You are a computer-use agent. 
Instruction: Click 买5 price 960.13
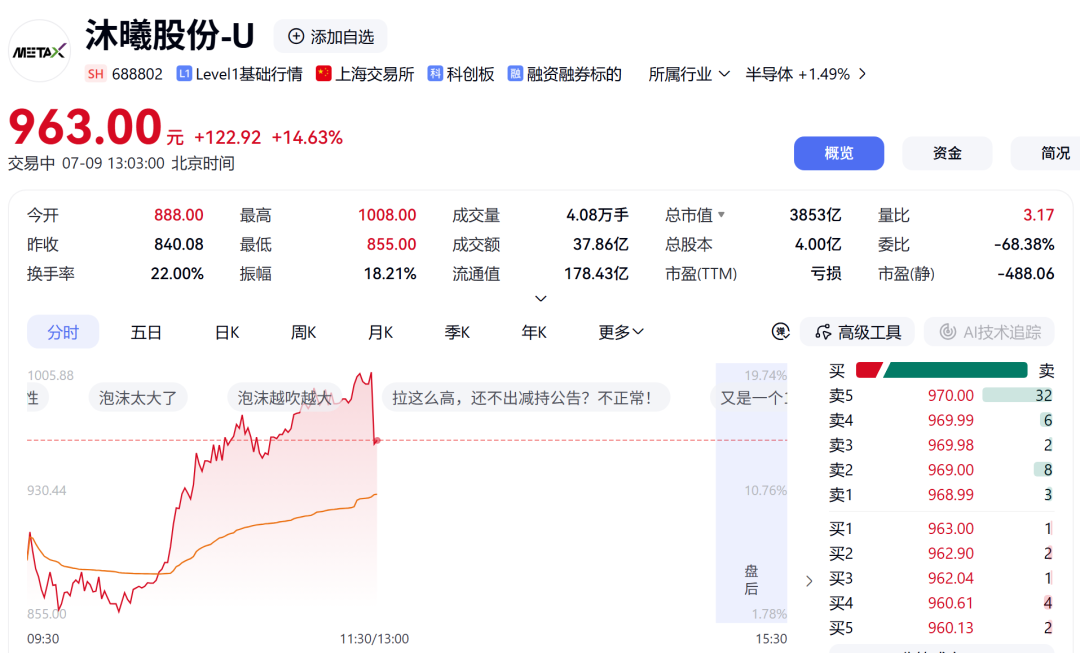tap(951, 628)
